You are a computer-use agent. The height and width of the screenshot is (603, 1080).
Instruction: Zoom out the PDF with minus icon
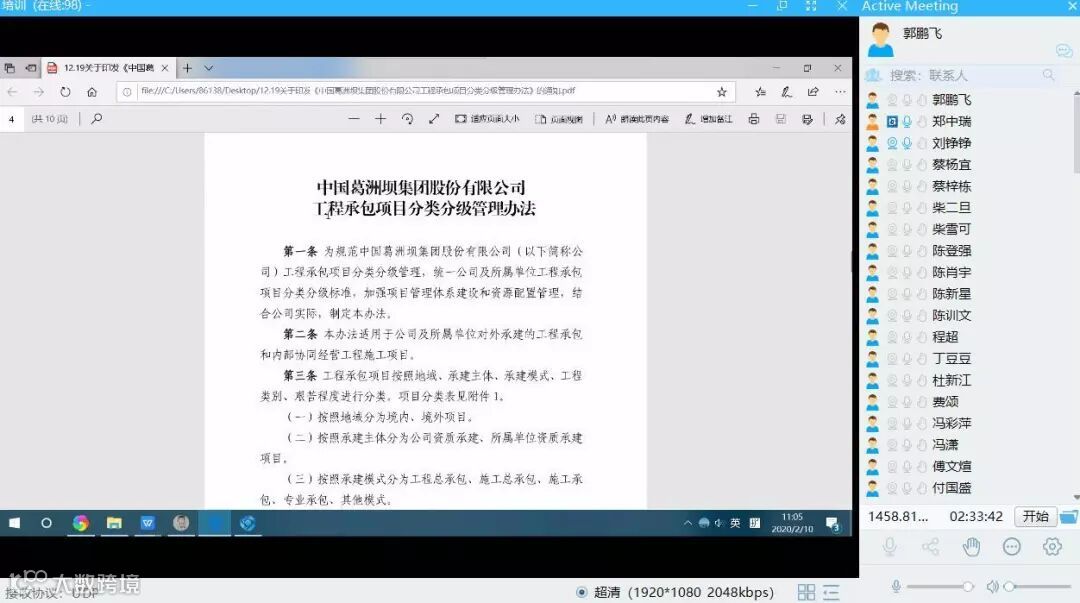pos(354,119)
